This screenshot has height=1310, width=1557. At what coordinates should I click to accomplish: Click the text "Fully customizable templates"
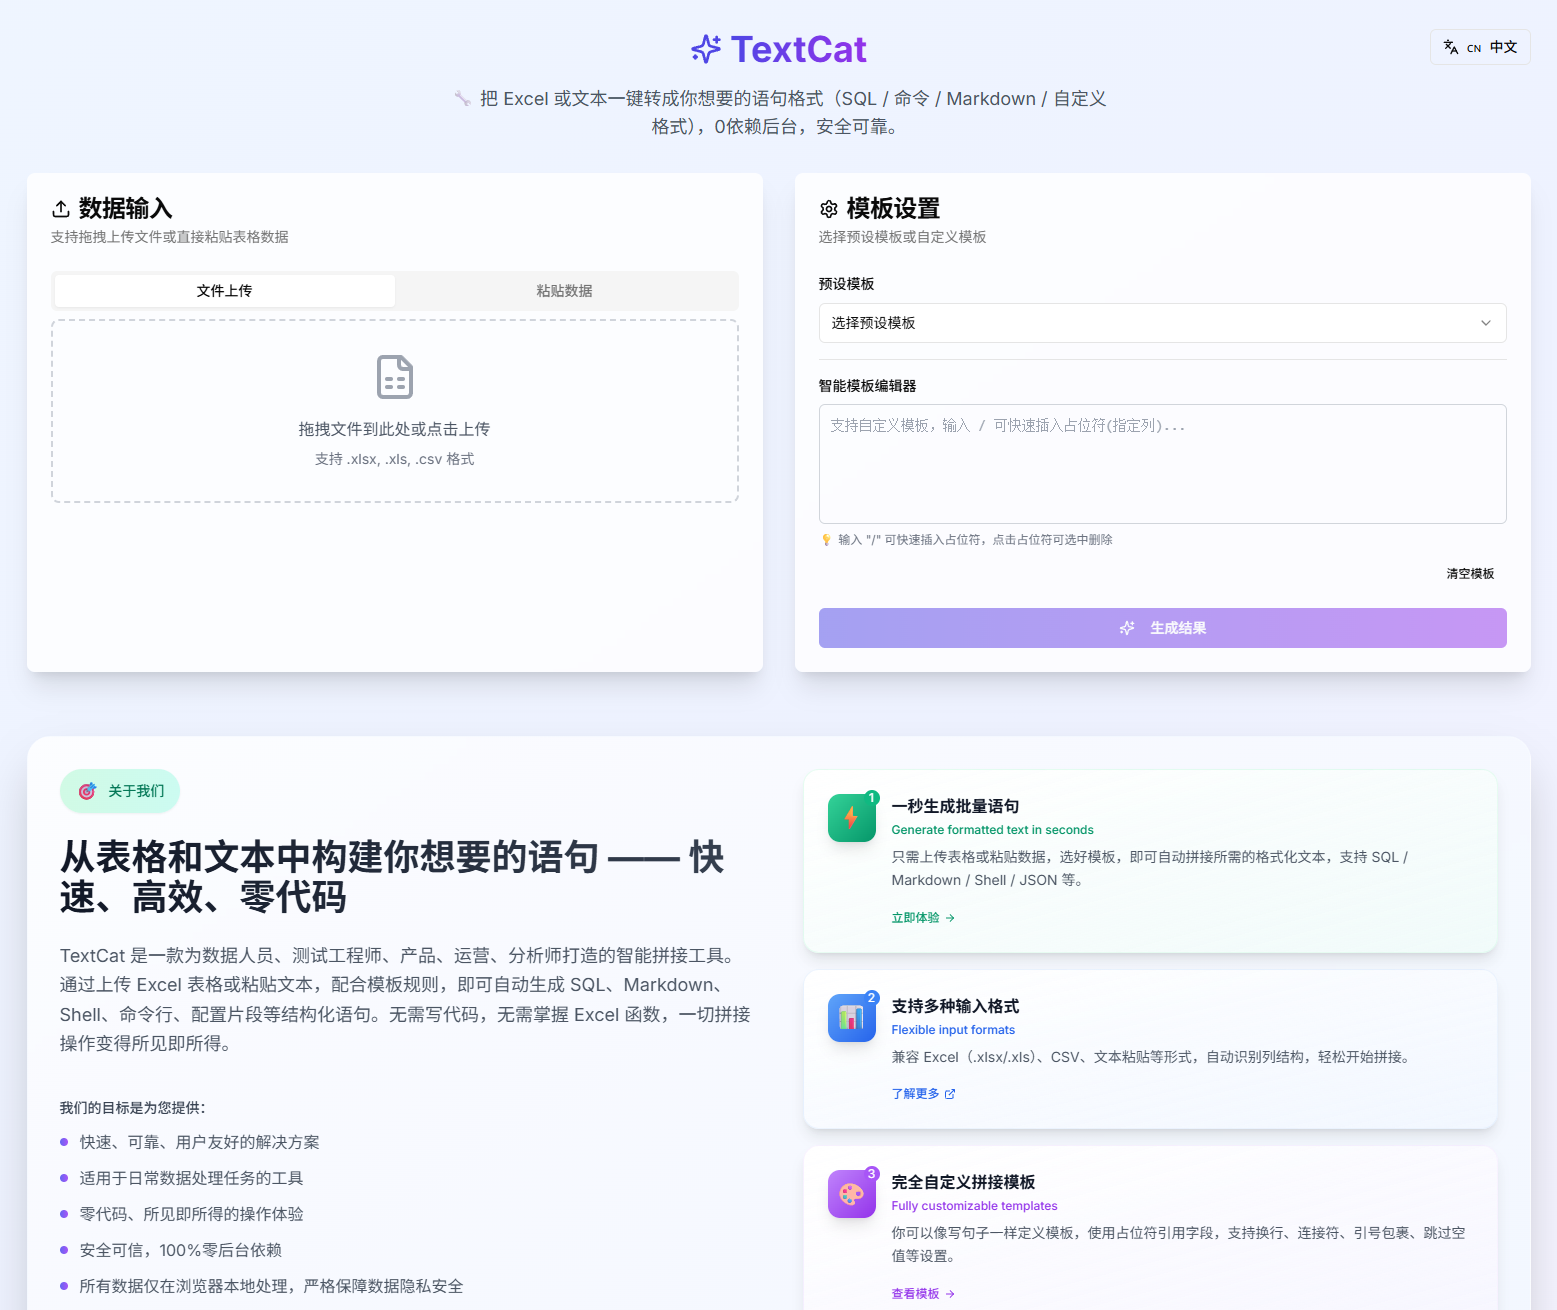[975, 1206]
